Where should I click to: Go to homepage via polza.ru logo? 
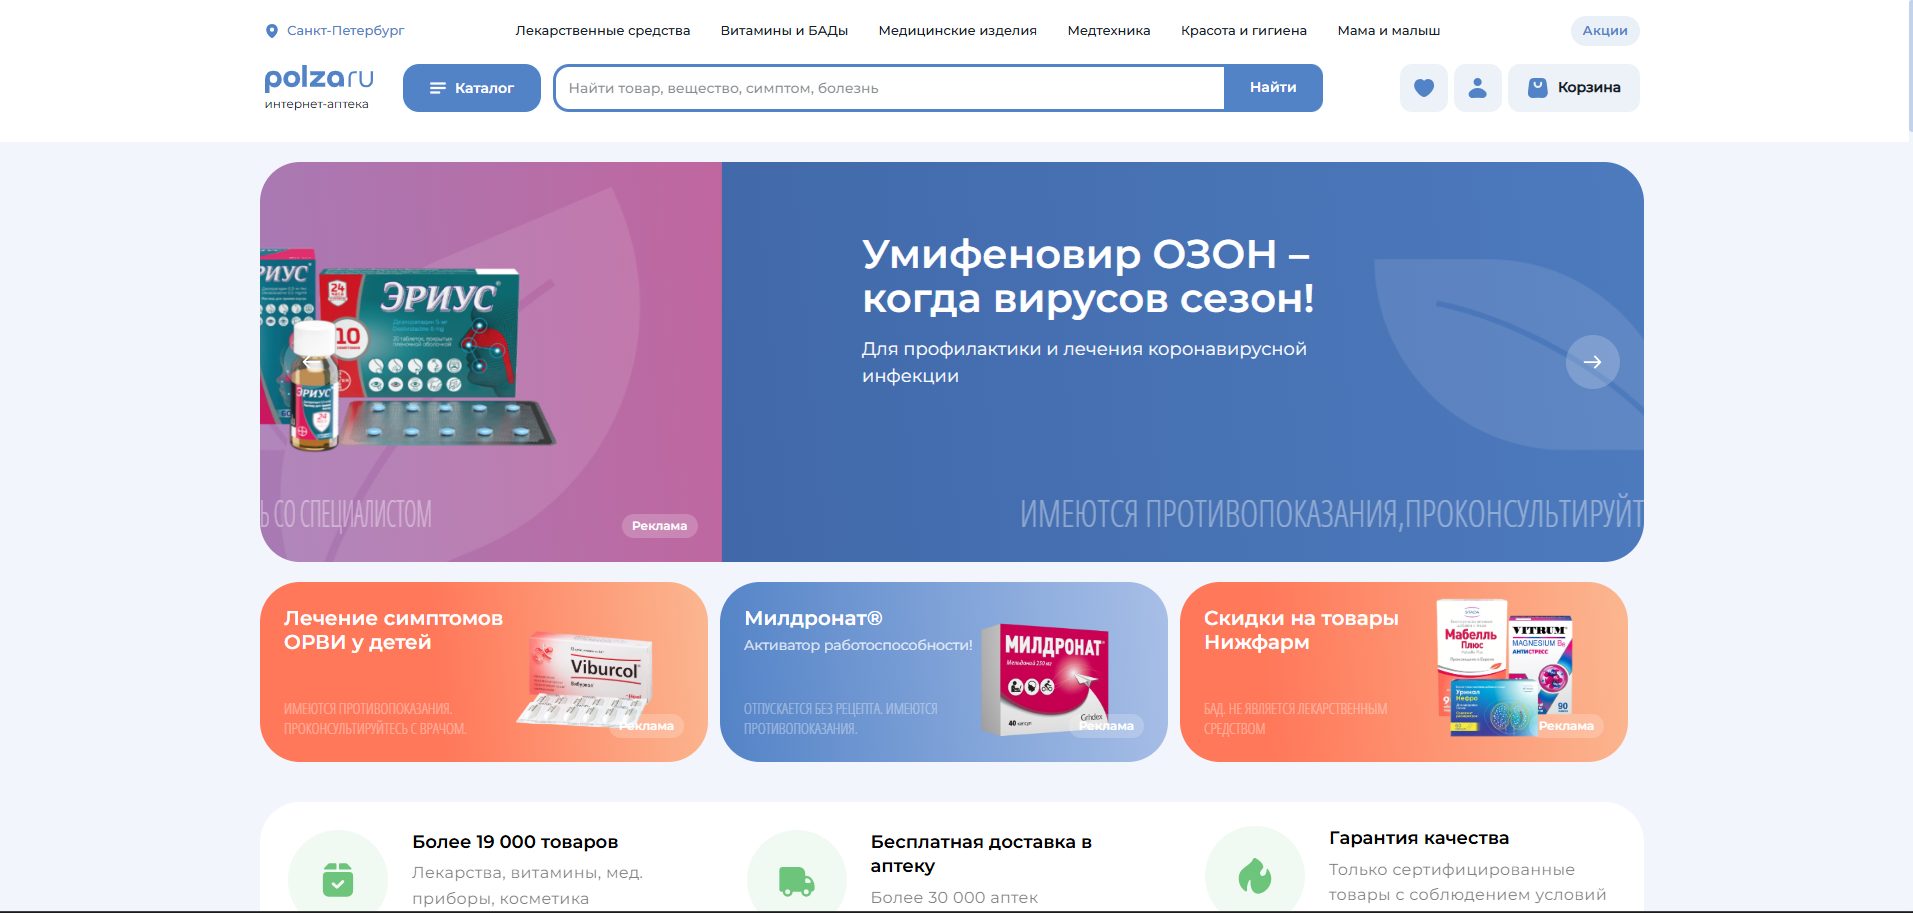[319, 87]
